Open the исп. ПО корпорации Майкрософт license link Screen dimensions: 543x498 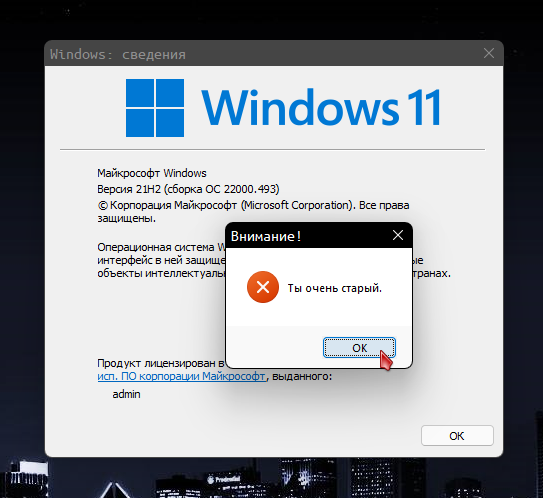point(181,376)
